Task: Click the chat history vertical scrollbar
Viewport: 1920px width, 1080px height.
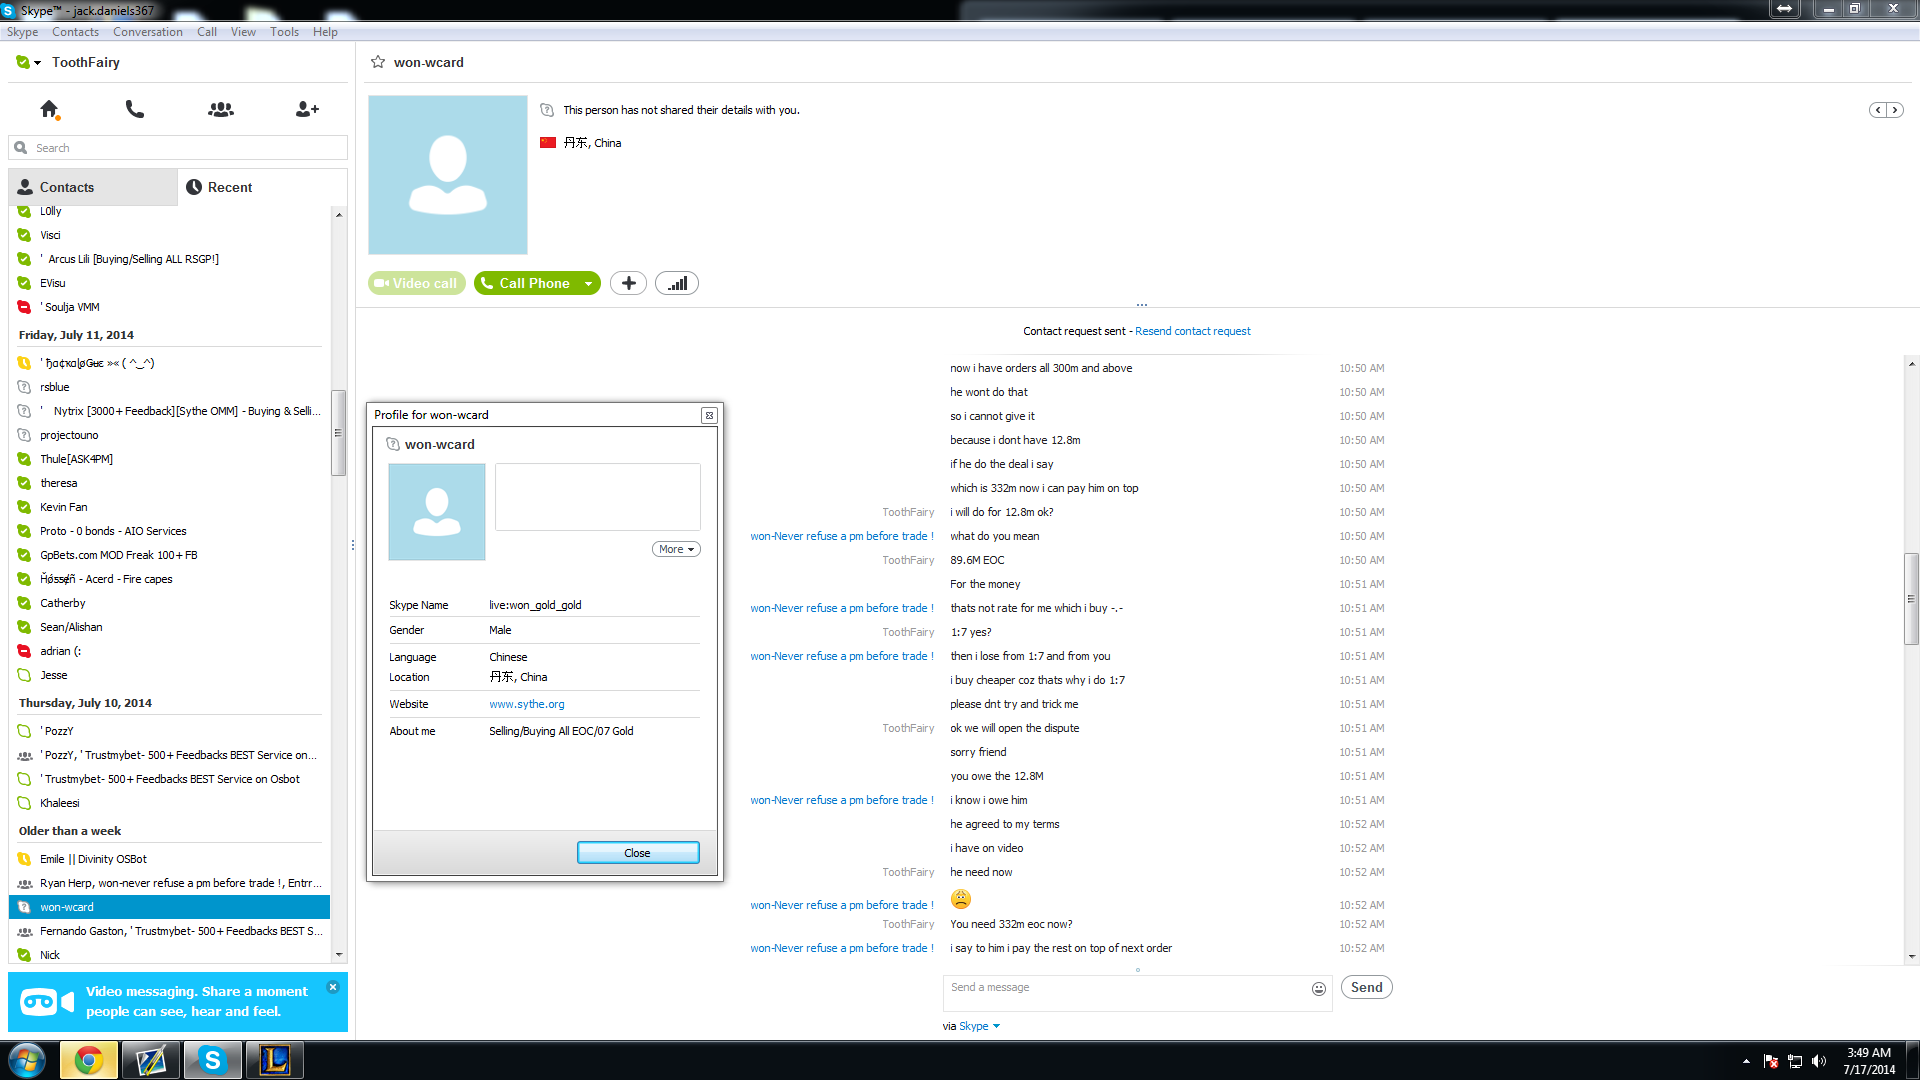Action: coord(1911,598)
